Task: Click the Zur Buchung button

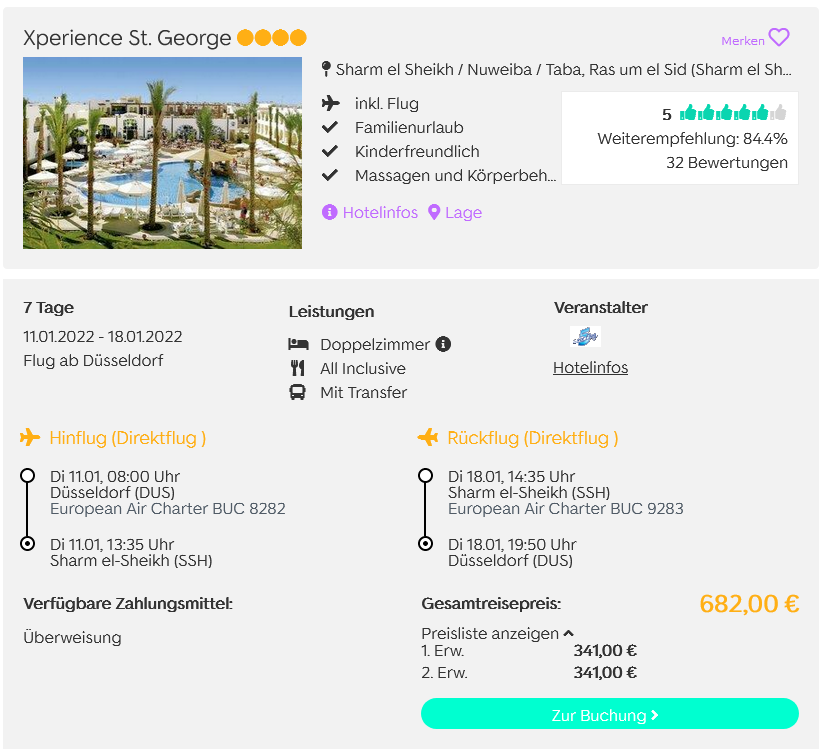Action: click(610, 714)
